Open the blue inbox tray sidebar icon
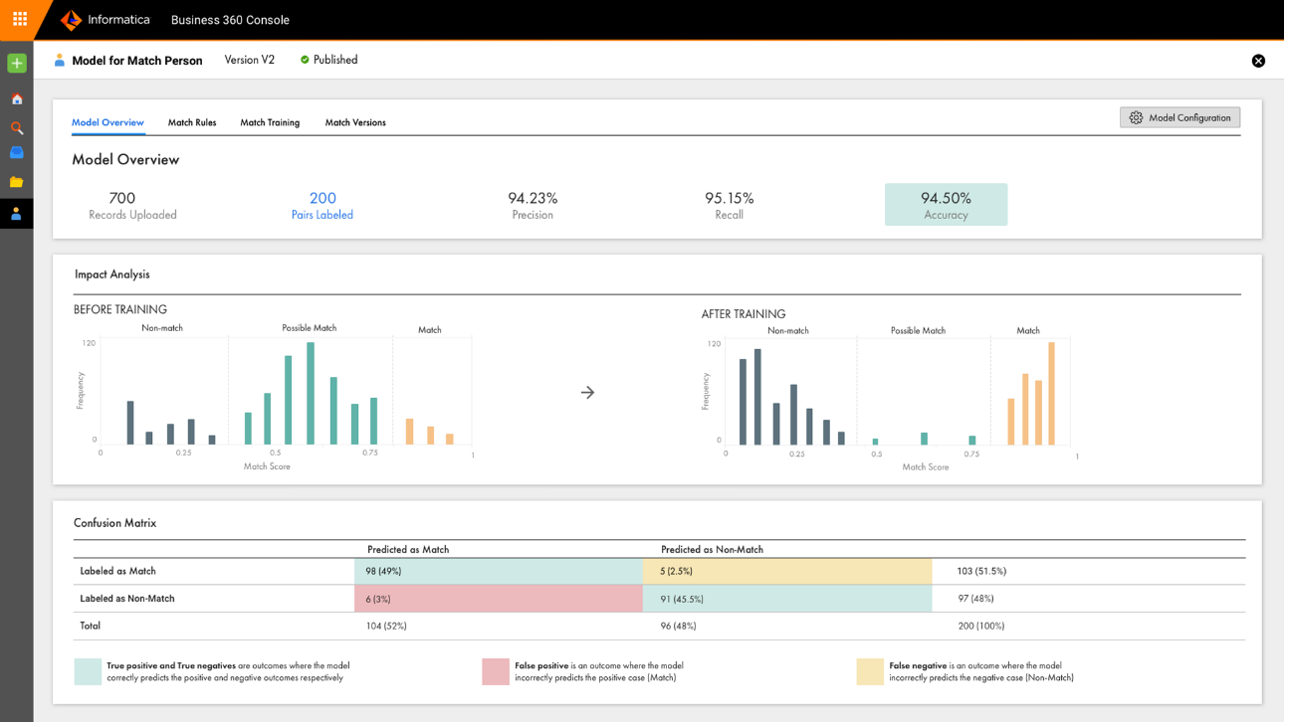Viewport: 1289px width, 727px height. [17, 153]
